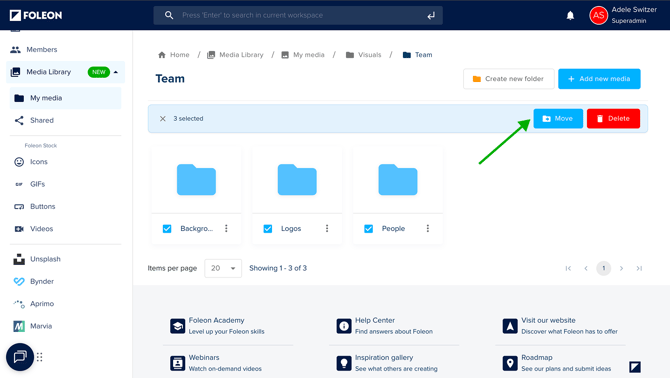Go to first page
This screenshot has width=670, height=378.
(568, 268)
